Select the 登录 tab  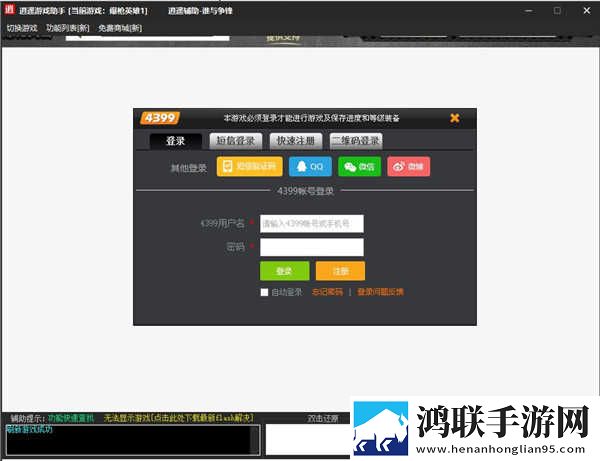pyautogui.click(x=176, y=141)
